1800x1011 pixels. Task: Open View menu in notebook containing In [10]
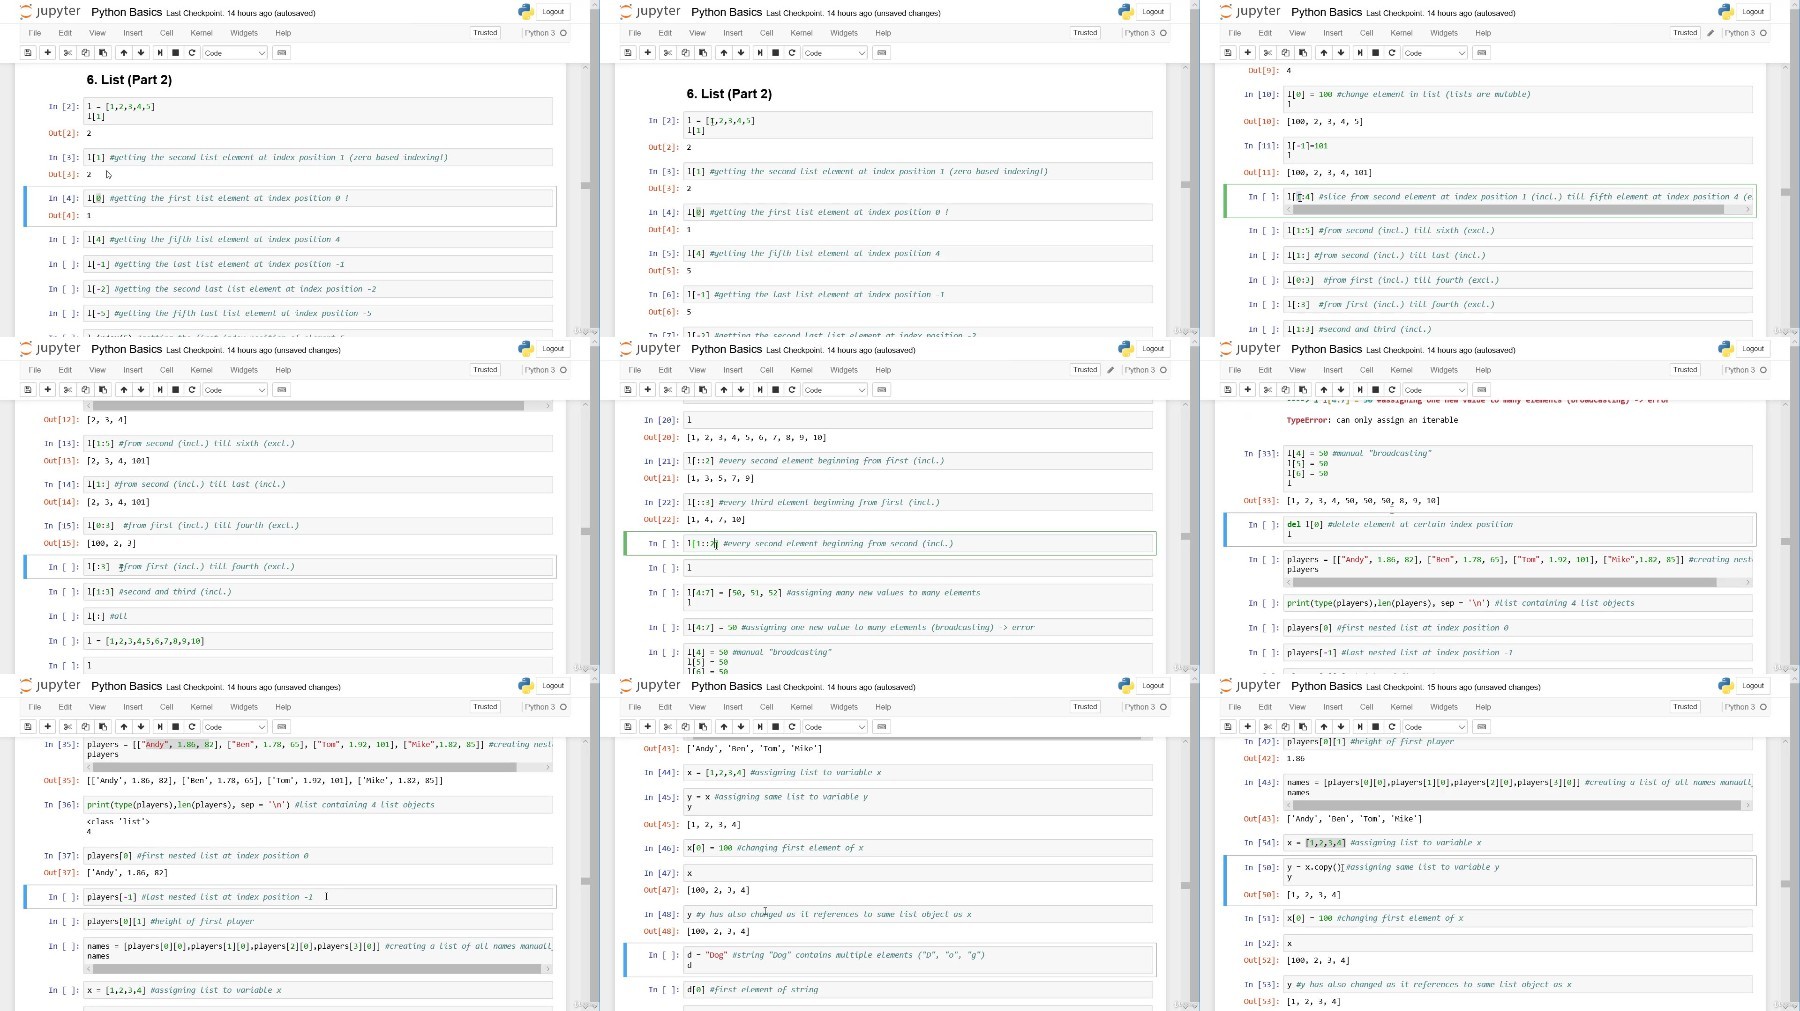tap(1297, 33)
